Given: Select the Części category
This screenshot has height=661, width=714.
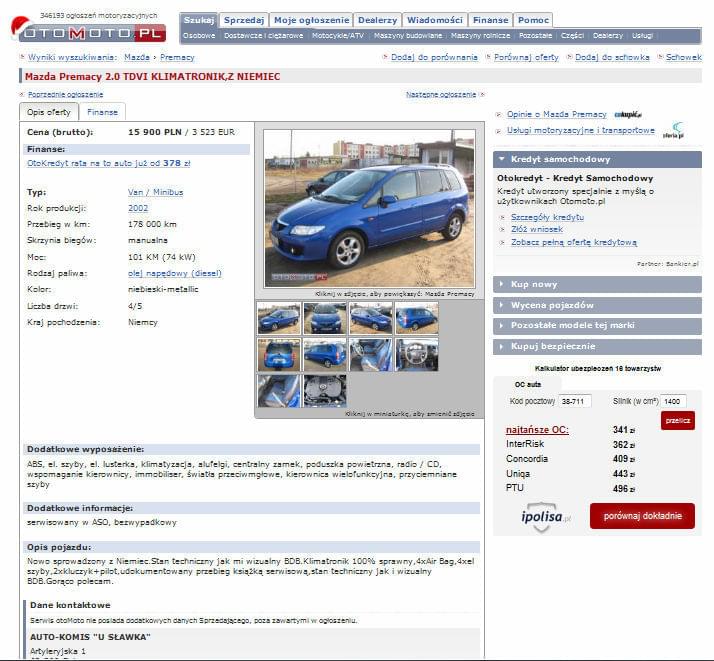Looking at the screenshot, I should [x=572, y=36].
